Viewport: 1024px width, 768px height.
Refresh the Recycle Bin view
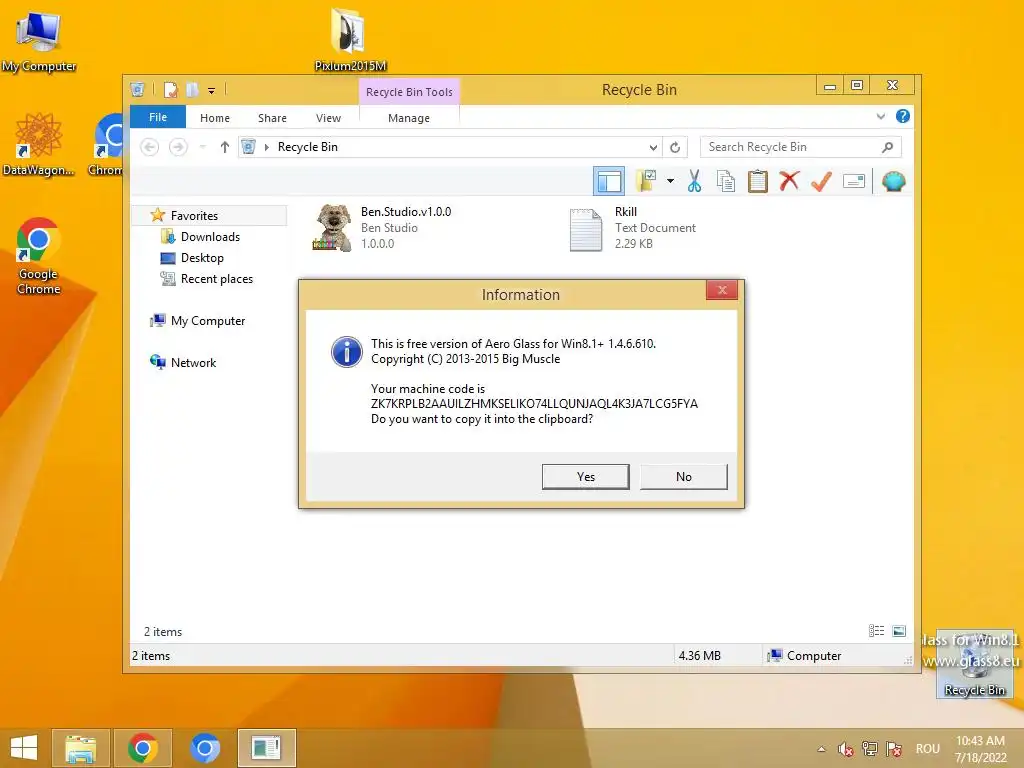(675, 147)
